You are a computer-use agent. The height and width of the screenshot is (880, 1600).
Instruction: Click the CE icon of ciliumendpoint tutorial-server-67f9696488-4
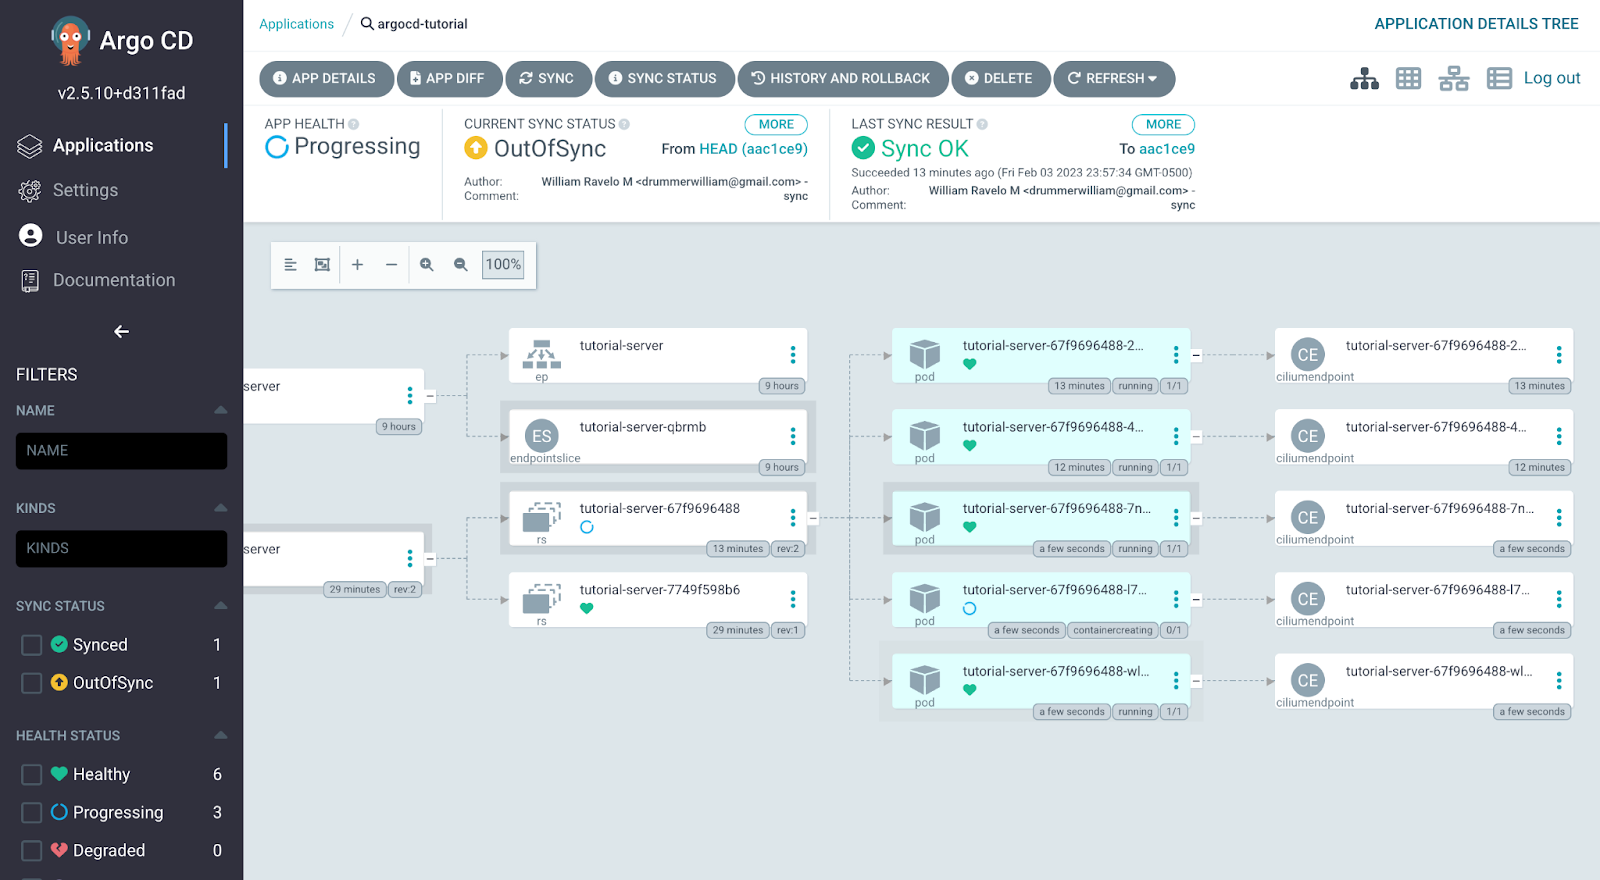1308,436
